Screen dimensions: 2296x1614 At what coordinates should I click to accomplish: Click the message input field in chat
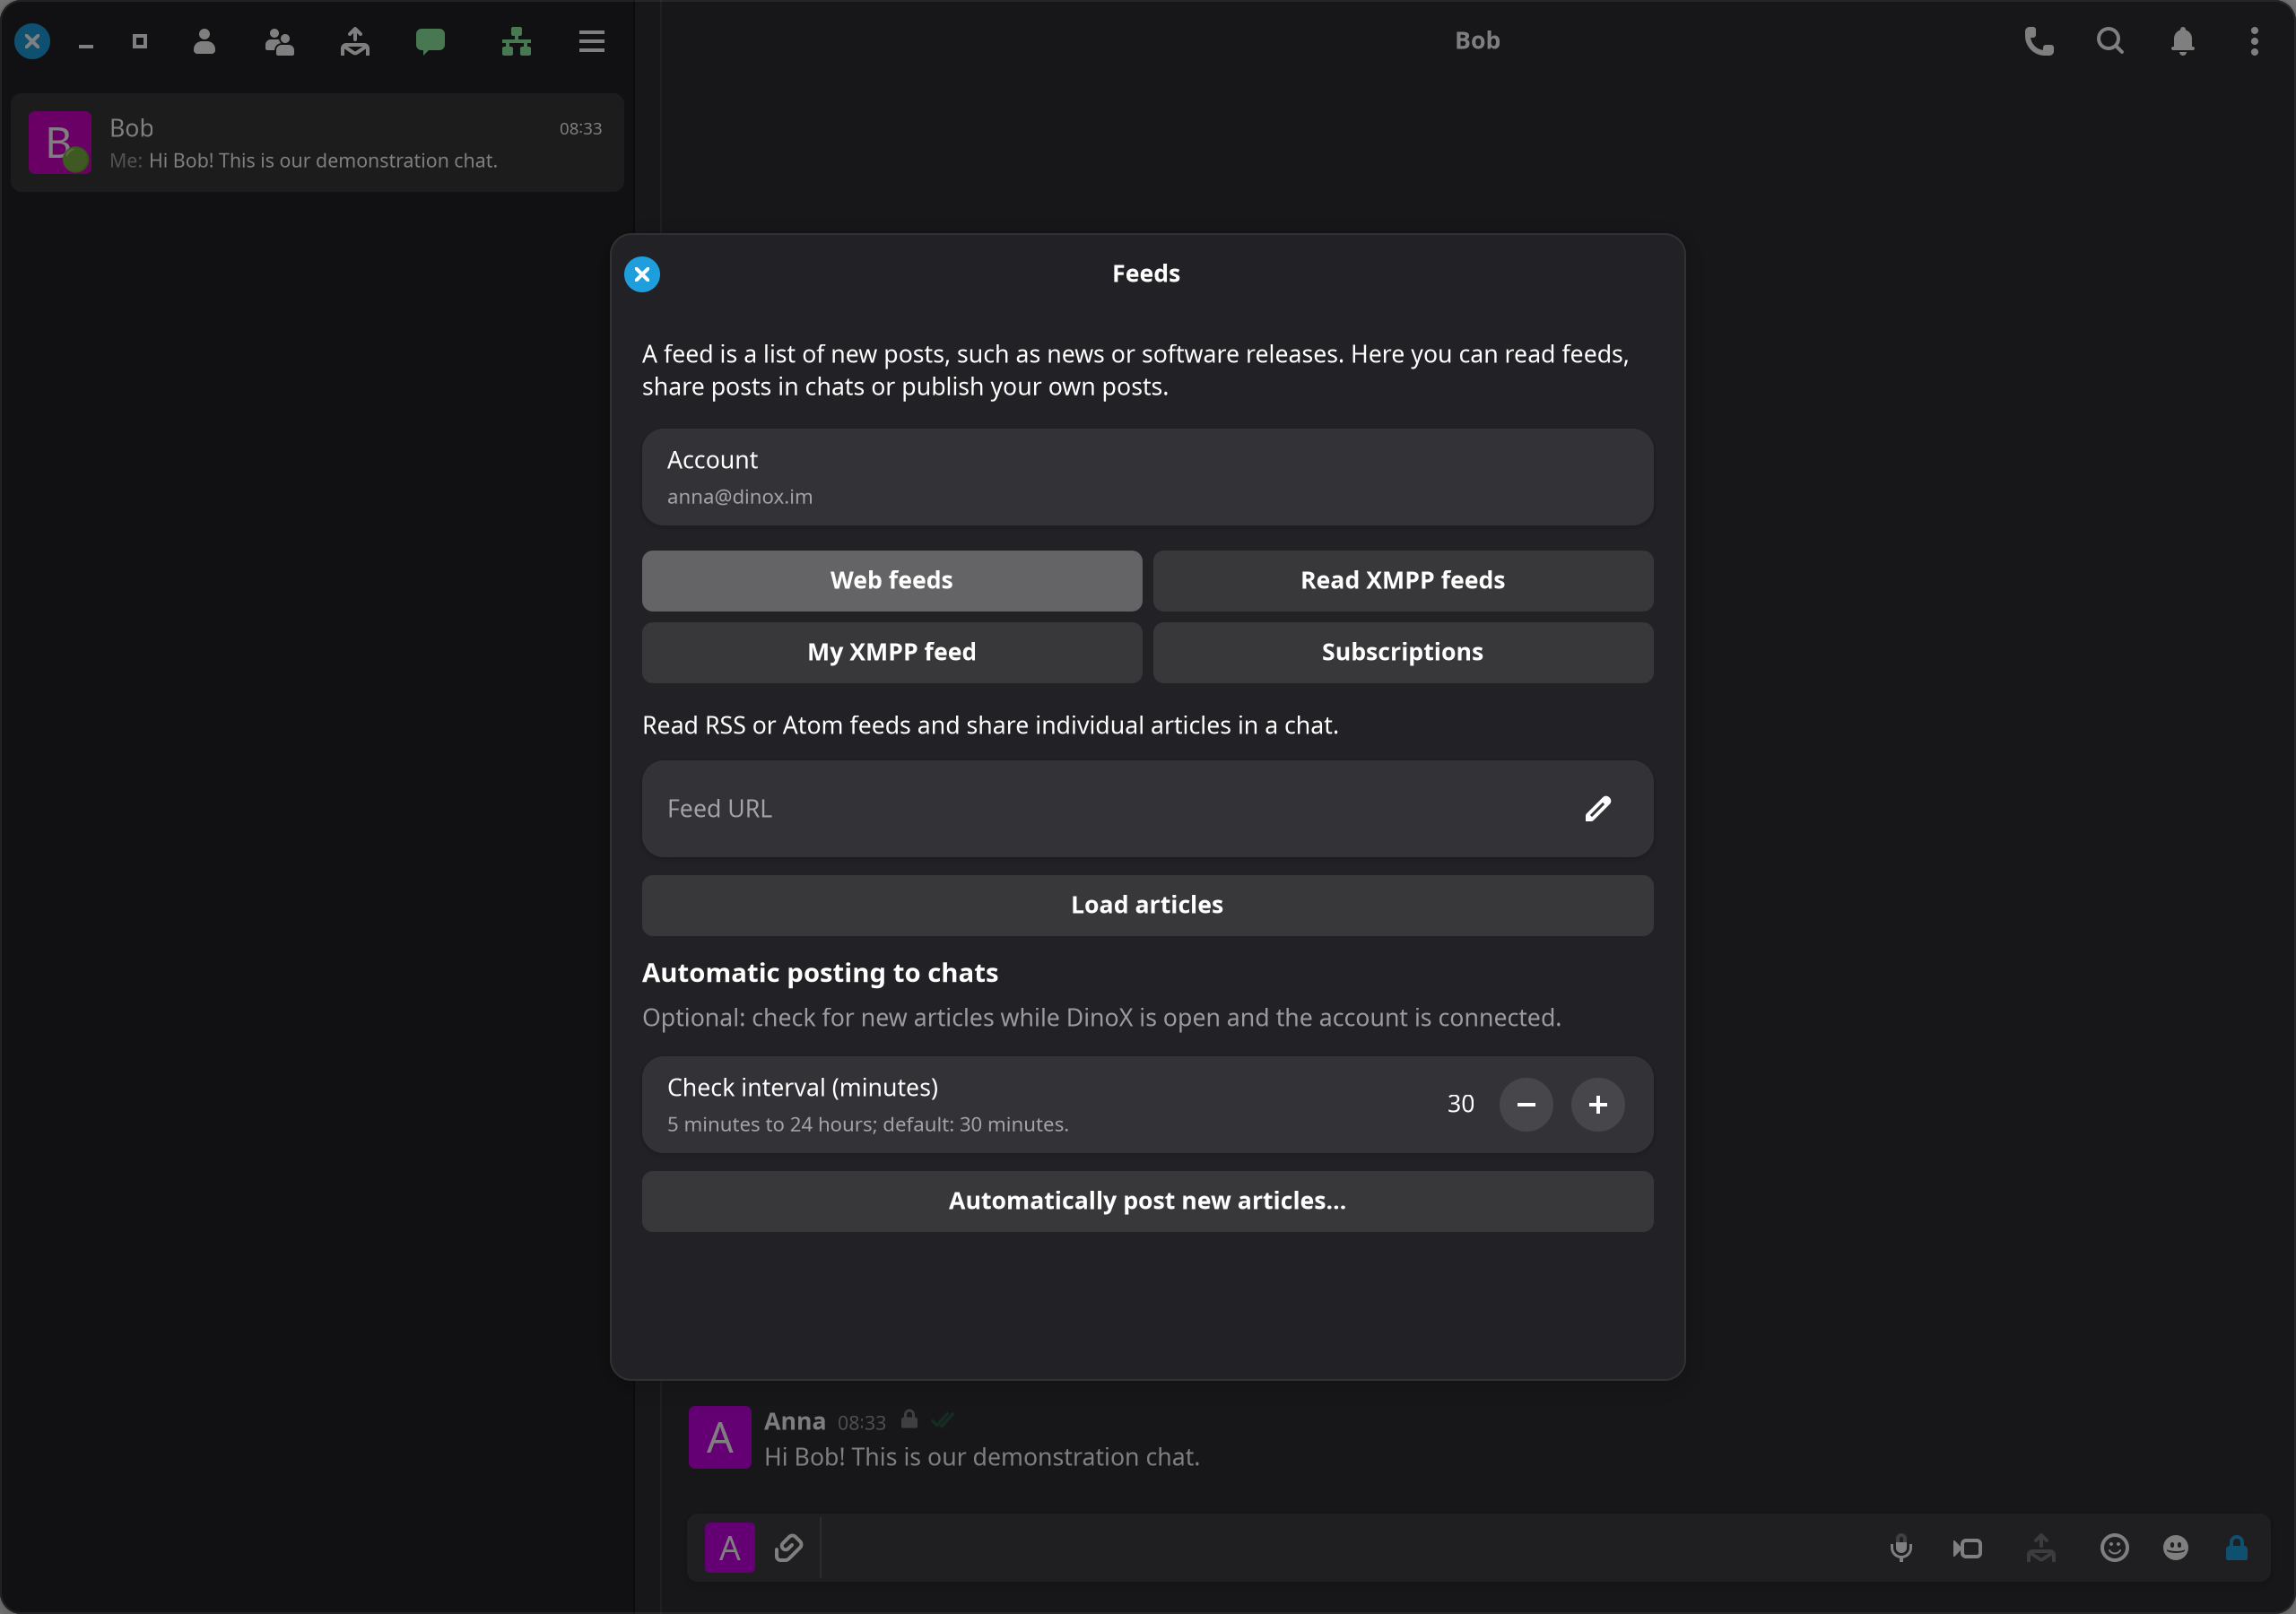point(1345,1548)
